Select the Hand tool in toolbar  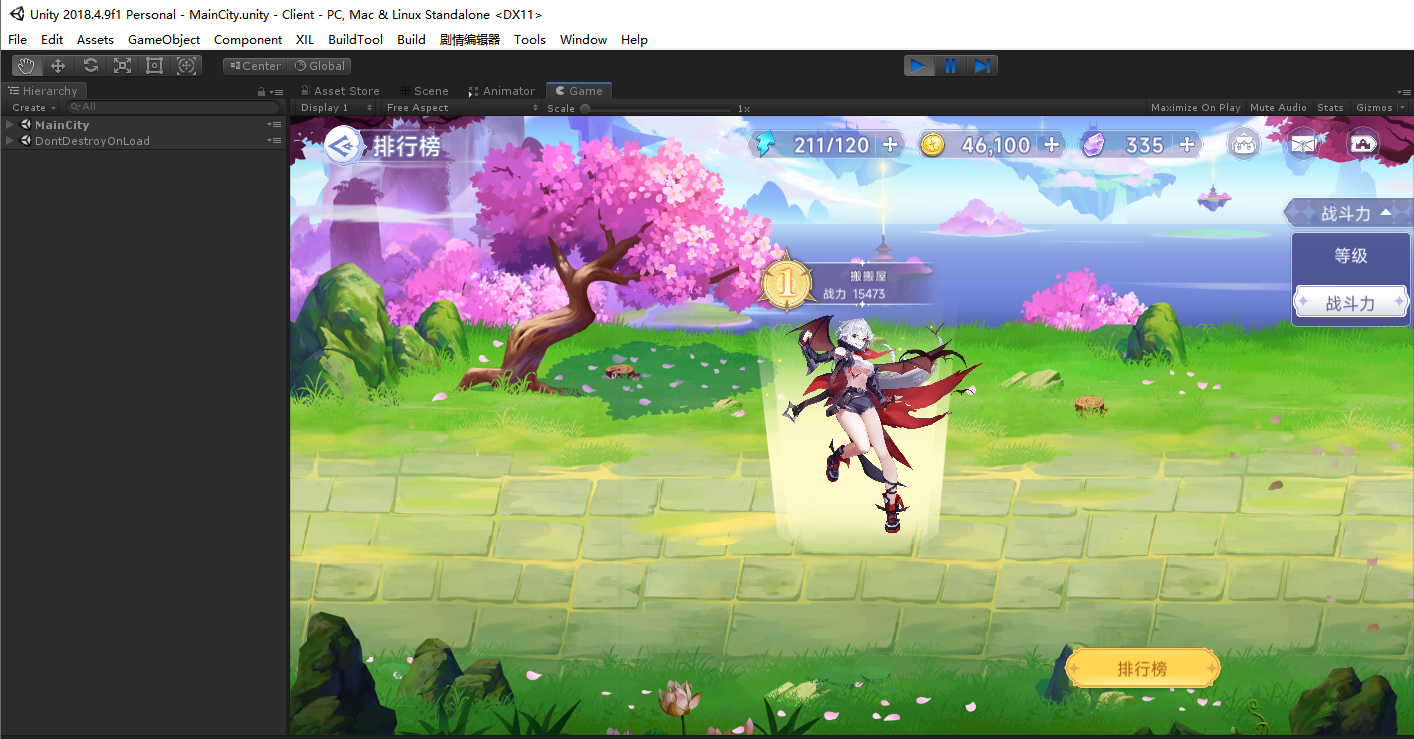[27, 66]
